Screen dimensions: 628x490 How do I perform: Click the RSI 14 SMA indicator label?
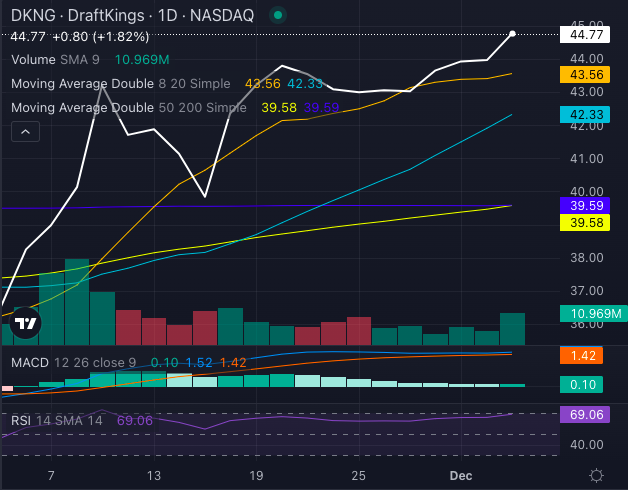coord(58,421)
